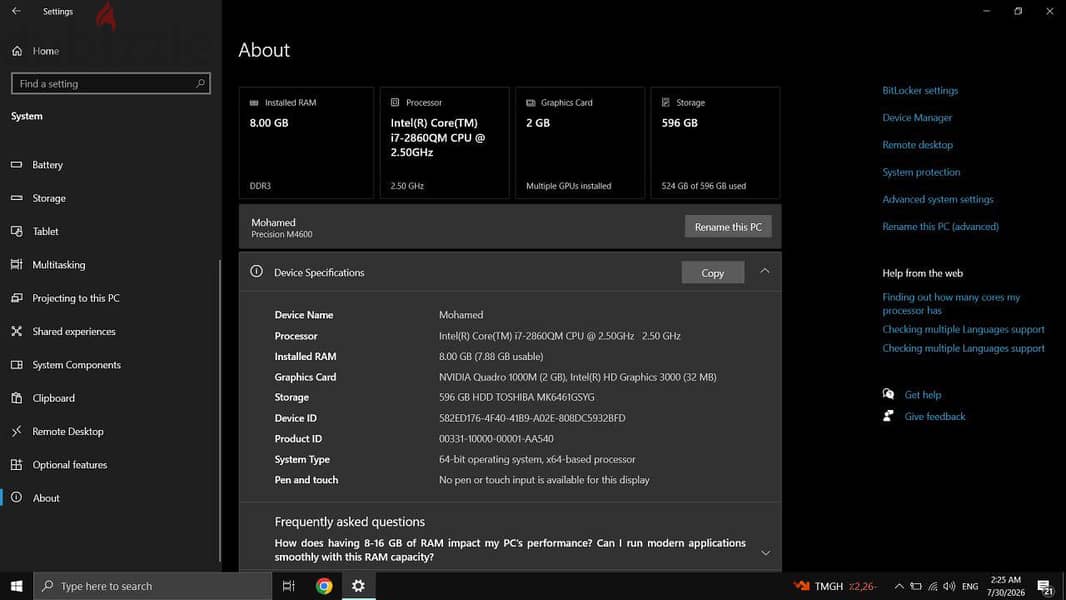Open the TMGH stock widget in taskbar
The width and height of the screenshot is (1066, 600).
pos(836,586)
